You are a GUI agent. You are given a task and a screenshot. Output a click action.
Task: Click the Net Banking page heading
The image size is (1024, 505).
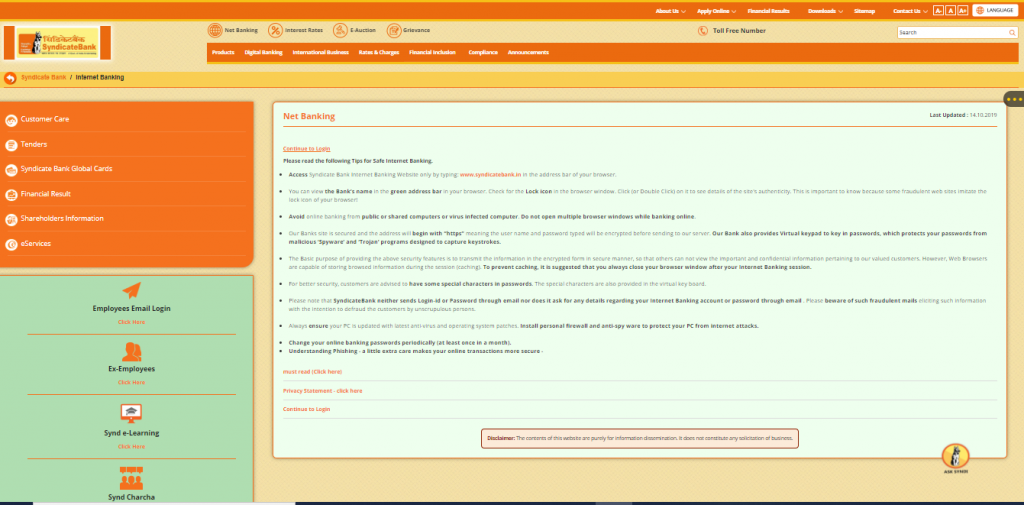309,116
